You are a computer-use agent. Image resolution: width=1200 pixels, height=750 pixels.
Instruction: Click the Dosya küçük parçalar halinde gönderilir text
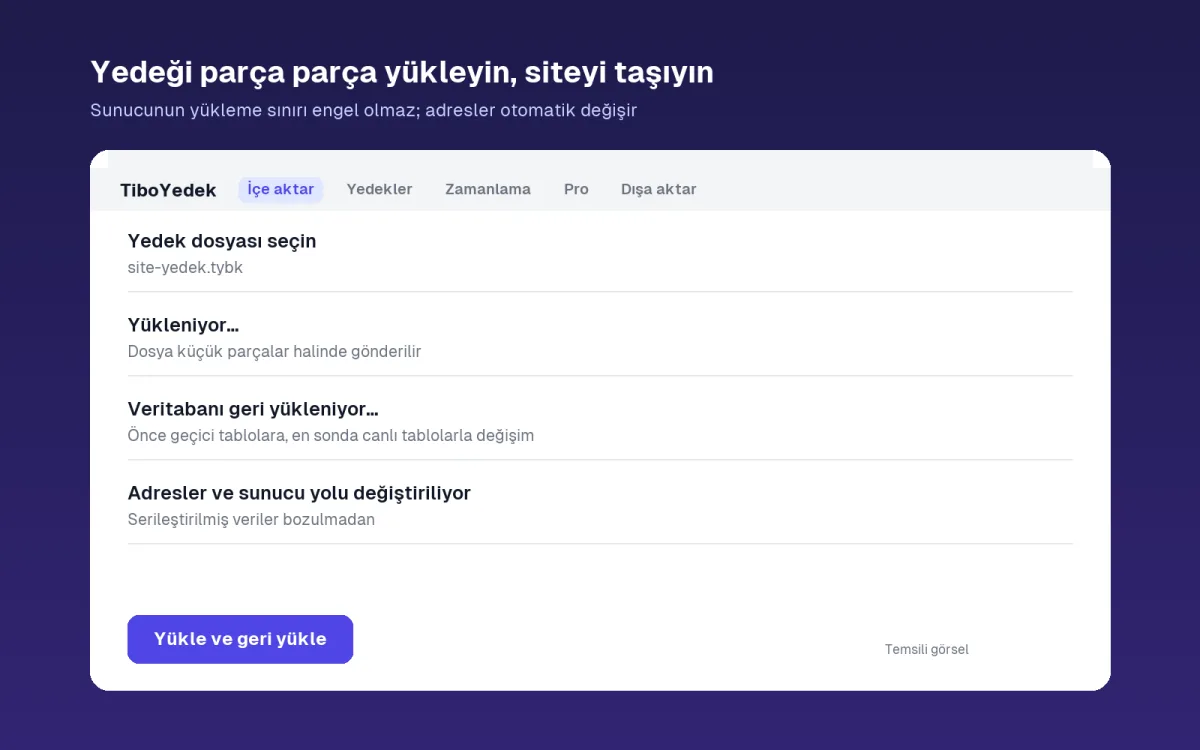[x=274, y=352]
